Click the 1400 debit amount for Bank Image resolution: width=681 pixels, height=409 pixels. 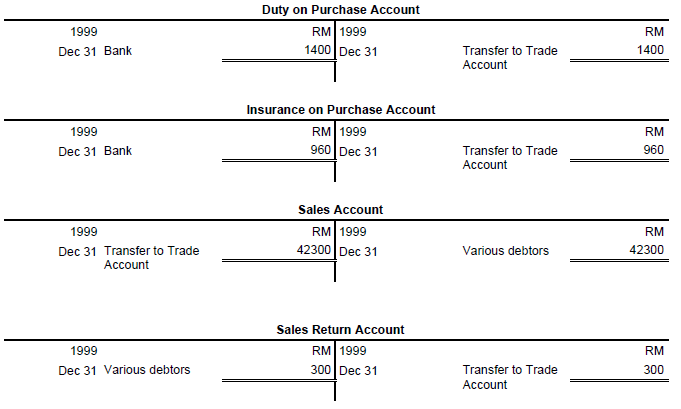click(x=317, y=50)
